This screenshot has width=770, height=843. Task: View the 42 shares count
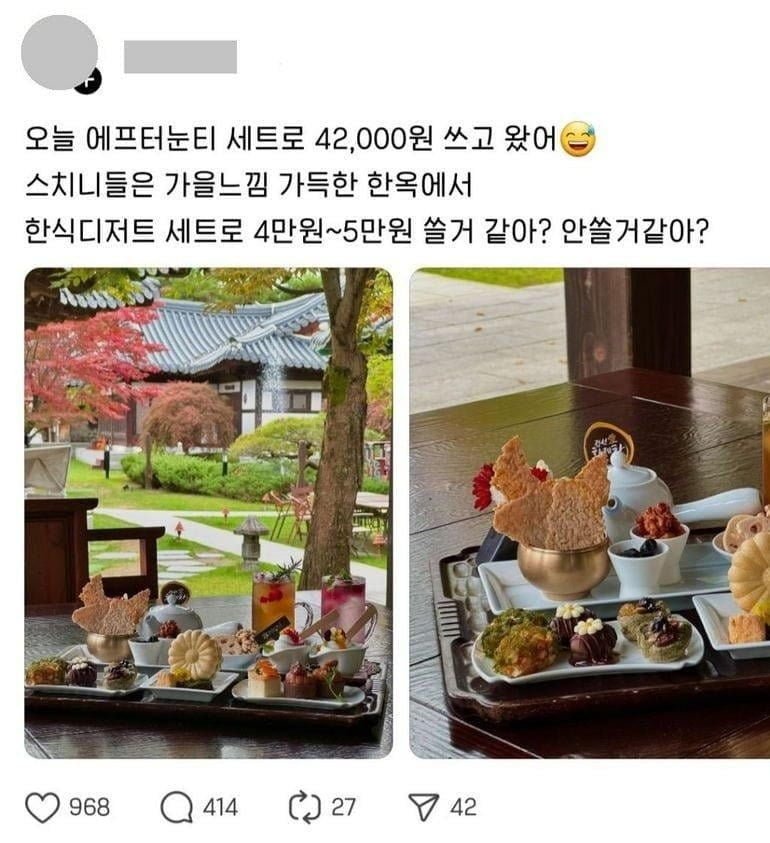pos(464,808)
